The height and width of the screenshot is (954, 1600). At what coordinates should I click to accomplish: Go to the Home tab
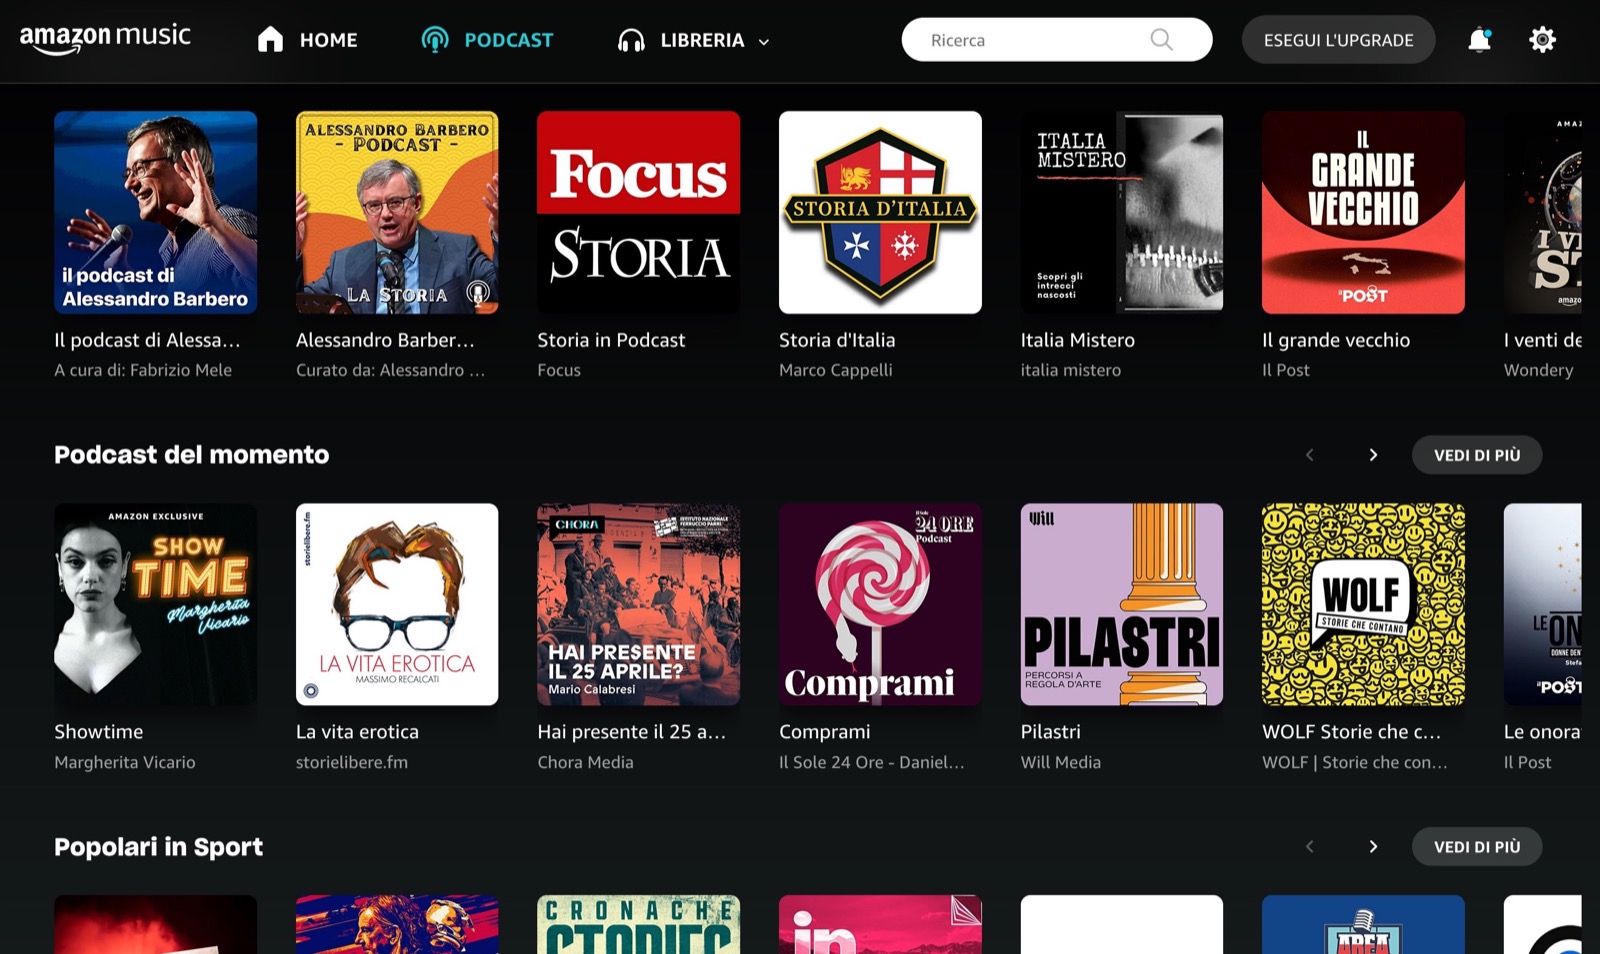click(x=307, y=40)
